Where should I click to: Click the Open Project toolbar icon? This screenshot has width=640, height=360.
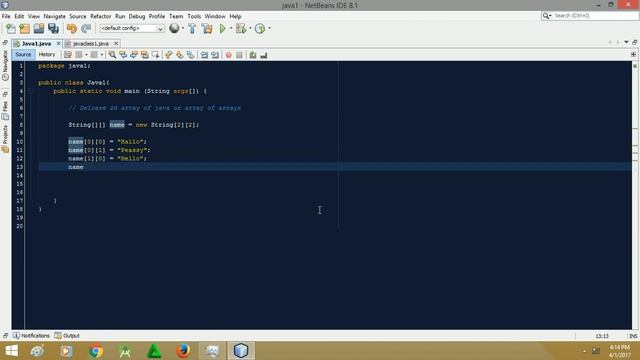click(39, 29)
